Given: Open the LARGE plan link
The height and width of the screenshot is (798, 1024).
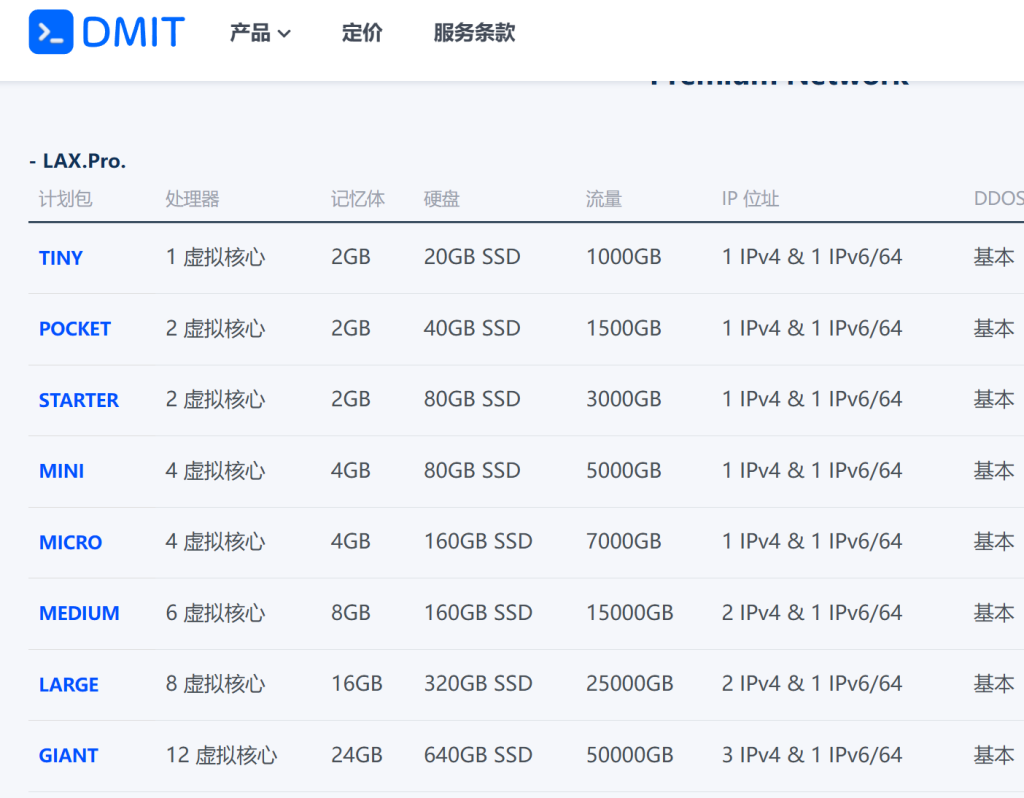Looking at the screenshot, I should click(x=69, y=684).
